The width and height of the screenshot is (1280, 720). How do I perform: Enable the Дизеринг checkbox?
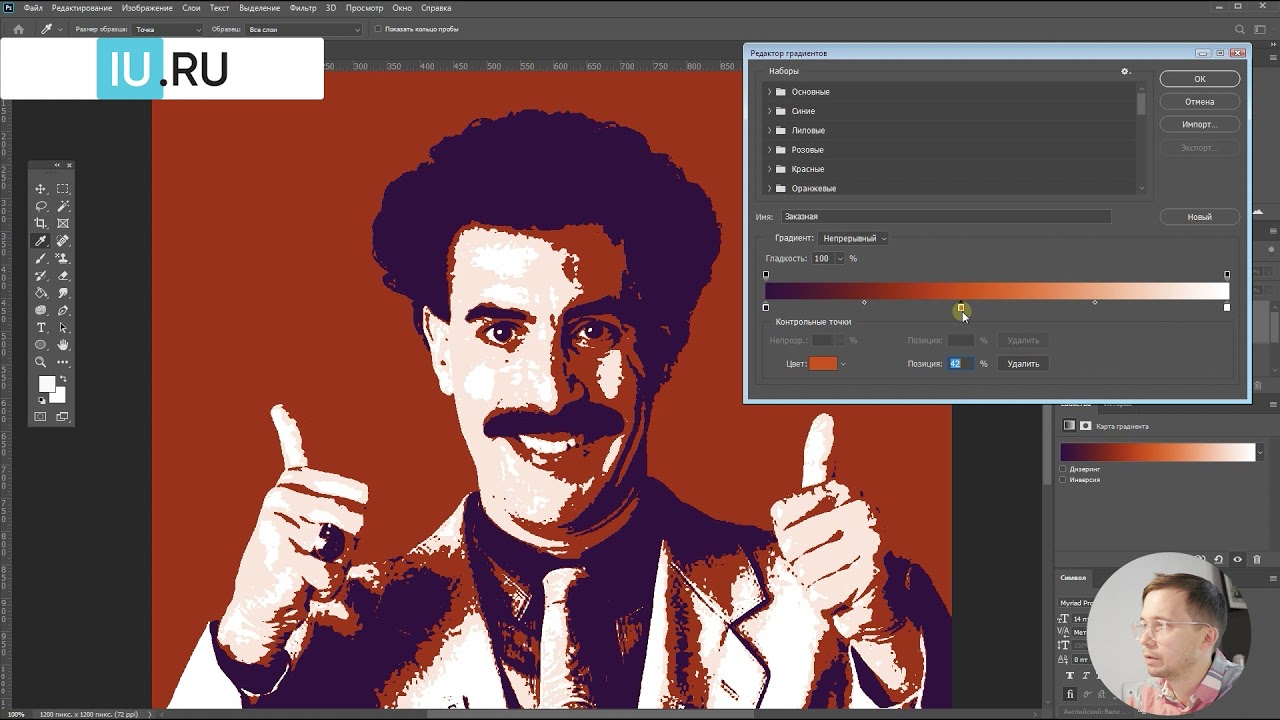(x=1062, y=468)
